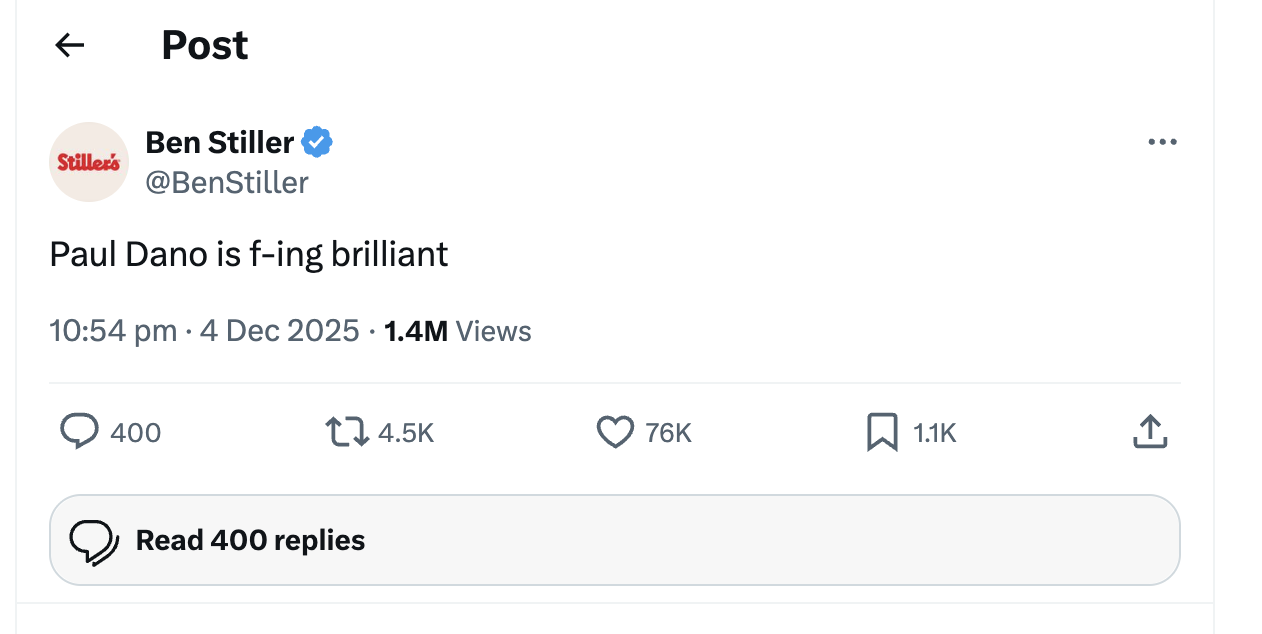
Task: Open Ben Stiller's profile from his name
Action: coord(218,142)
